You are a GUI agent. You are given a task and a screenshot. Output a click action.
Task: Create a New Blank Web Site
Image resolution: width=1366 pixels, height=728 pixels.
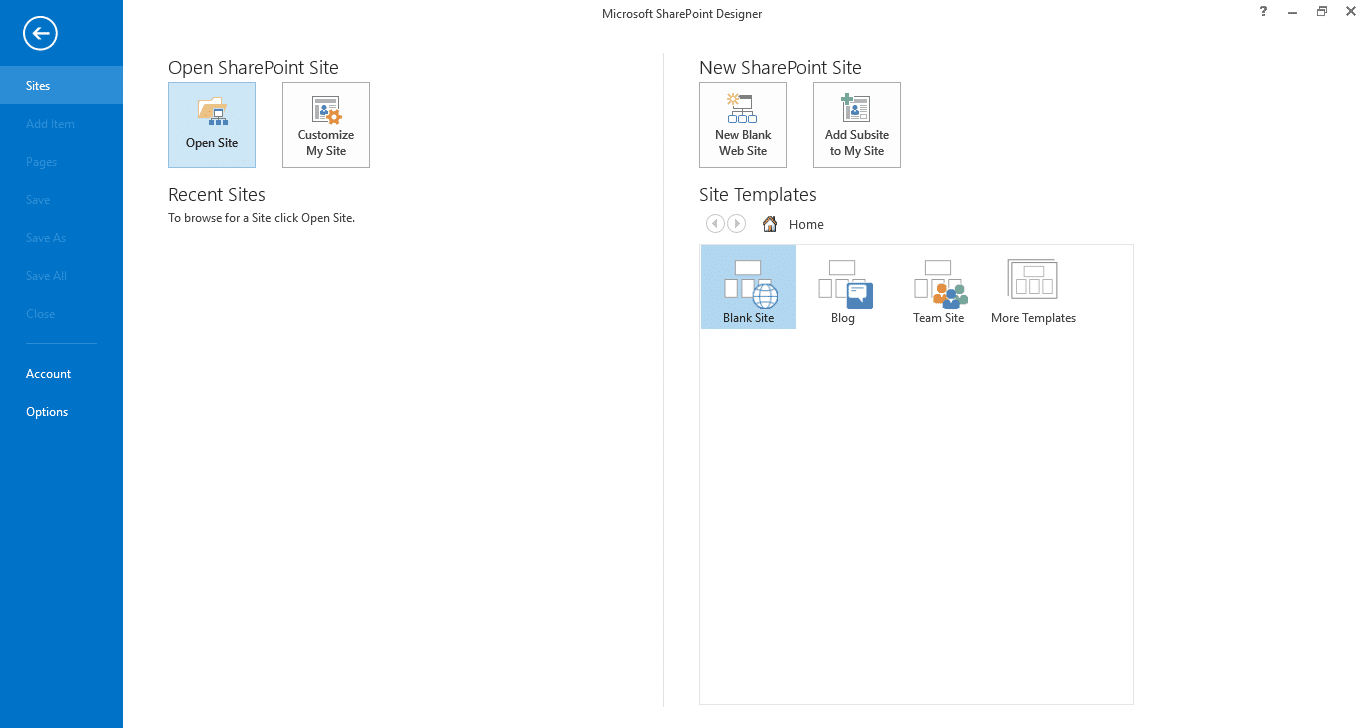point(743,125)
